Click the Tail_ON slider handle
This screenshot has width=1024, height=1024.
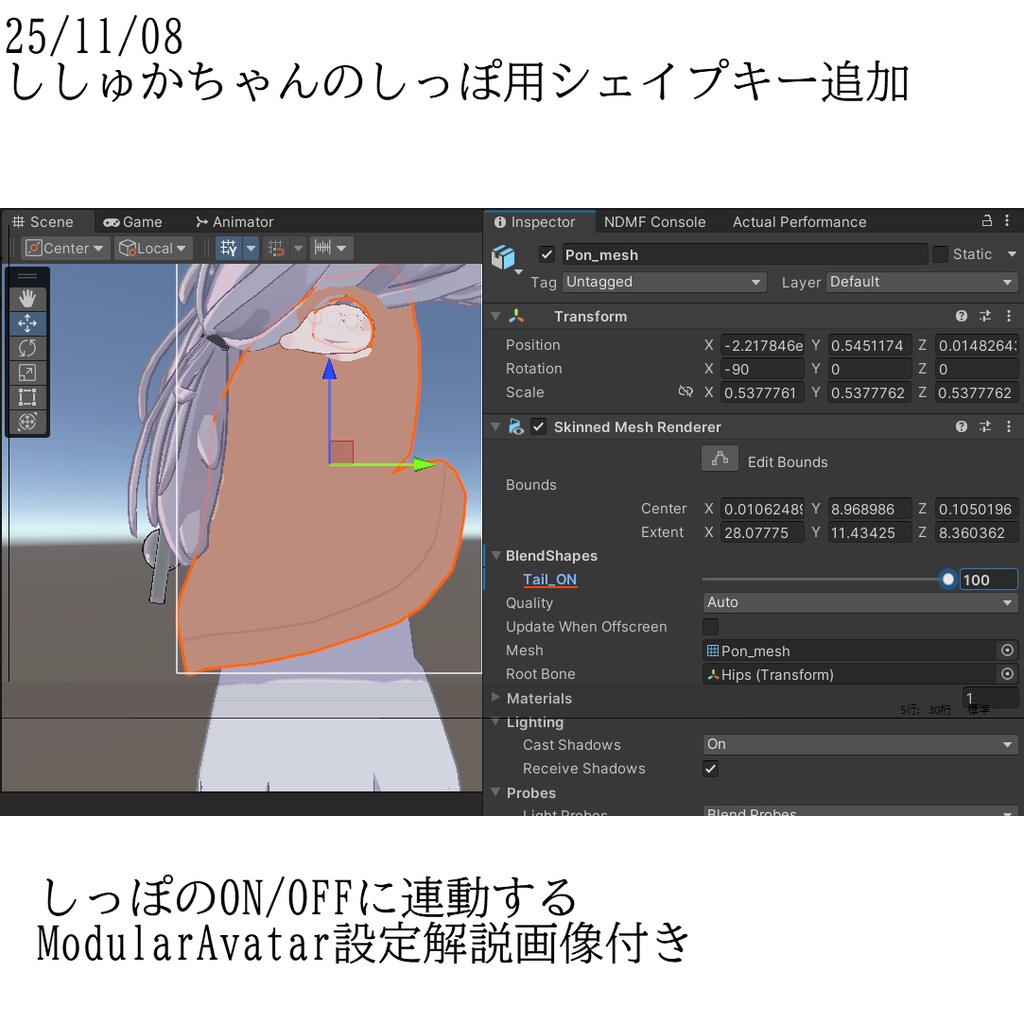947,579
